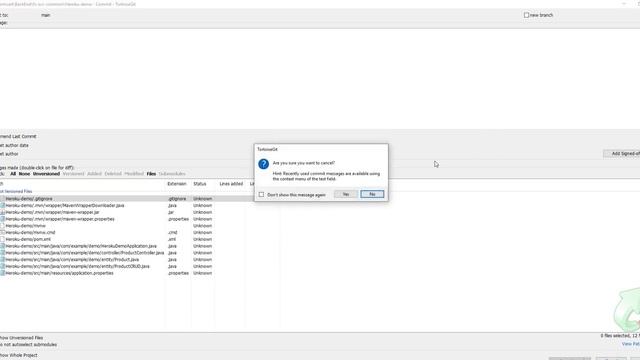
Task: Toggle 'Do not autoselect submodules' option
Action: [x=28, y=344]
